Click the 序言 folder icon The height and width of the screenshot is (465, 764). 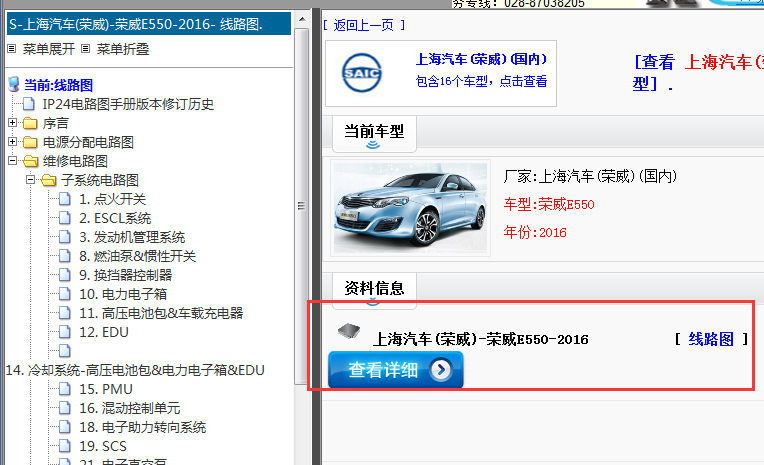point(30,123)
